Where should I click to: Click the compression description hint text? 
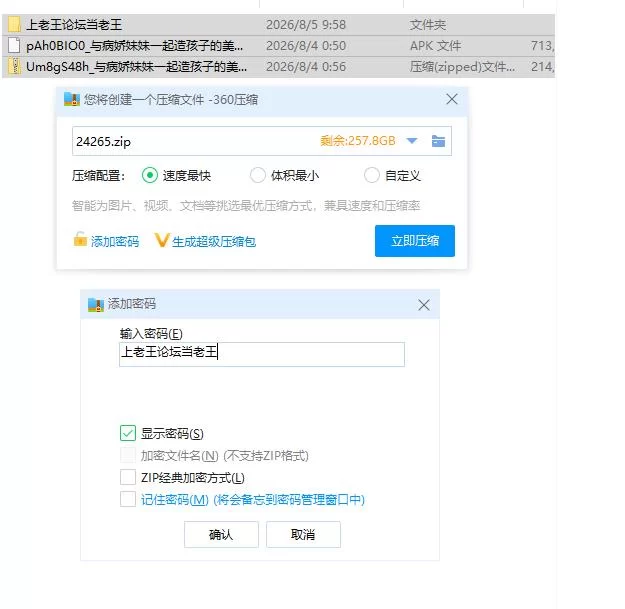click(x=246, y=206)
